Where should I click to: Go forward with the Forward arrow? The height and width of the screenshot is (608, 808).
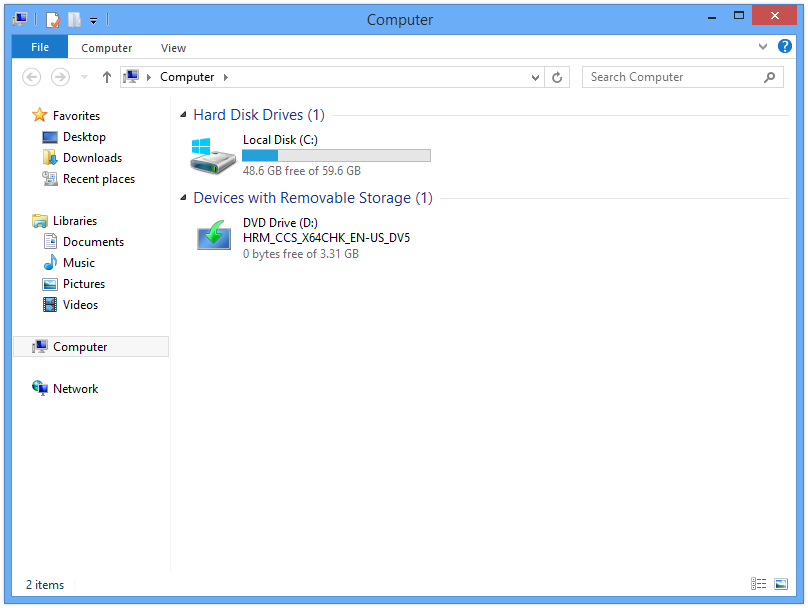tap(60, 77)
